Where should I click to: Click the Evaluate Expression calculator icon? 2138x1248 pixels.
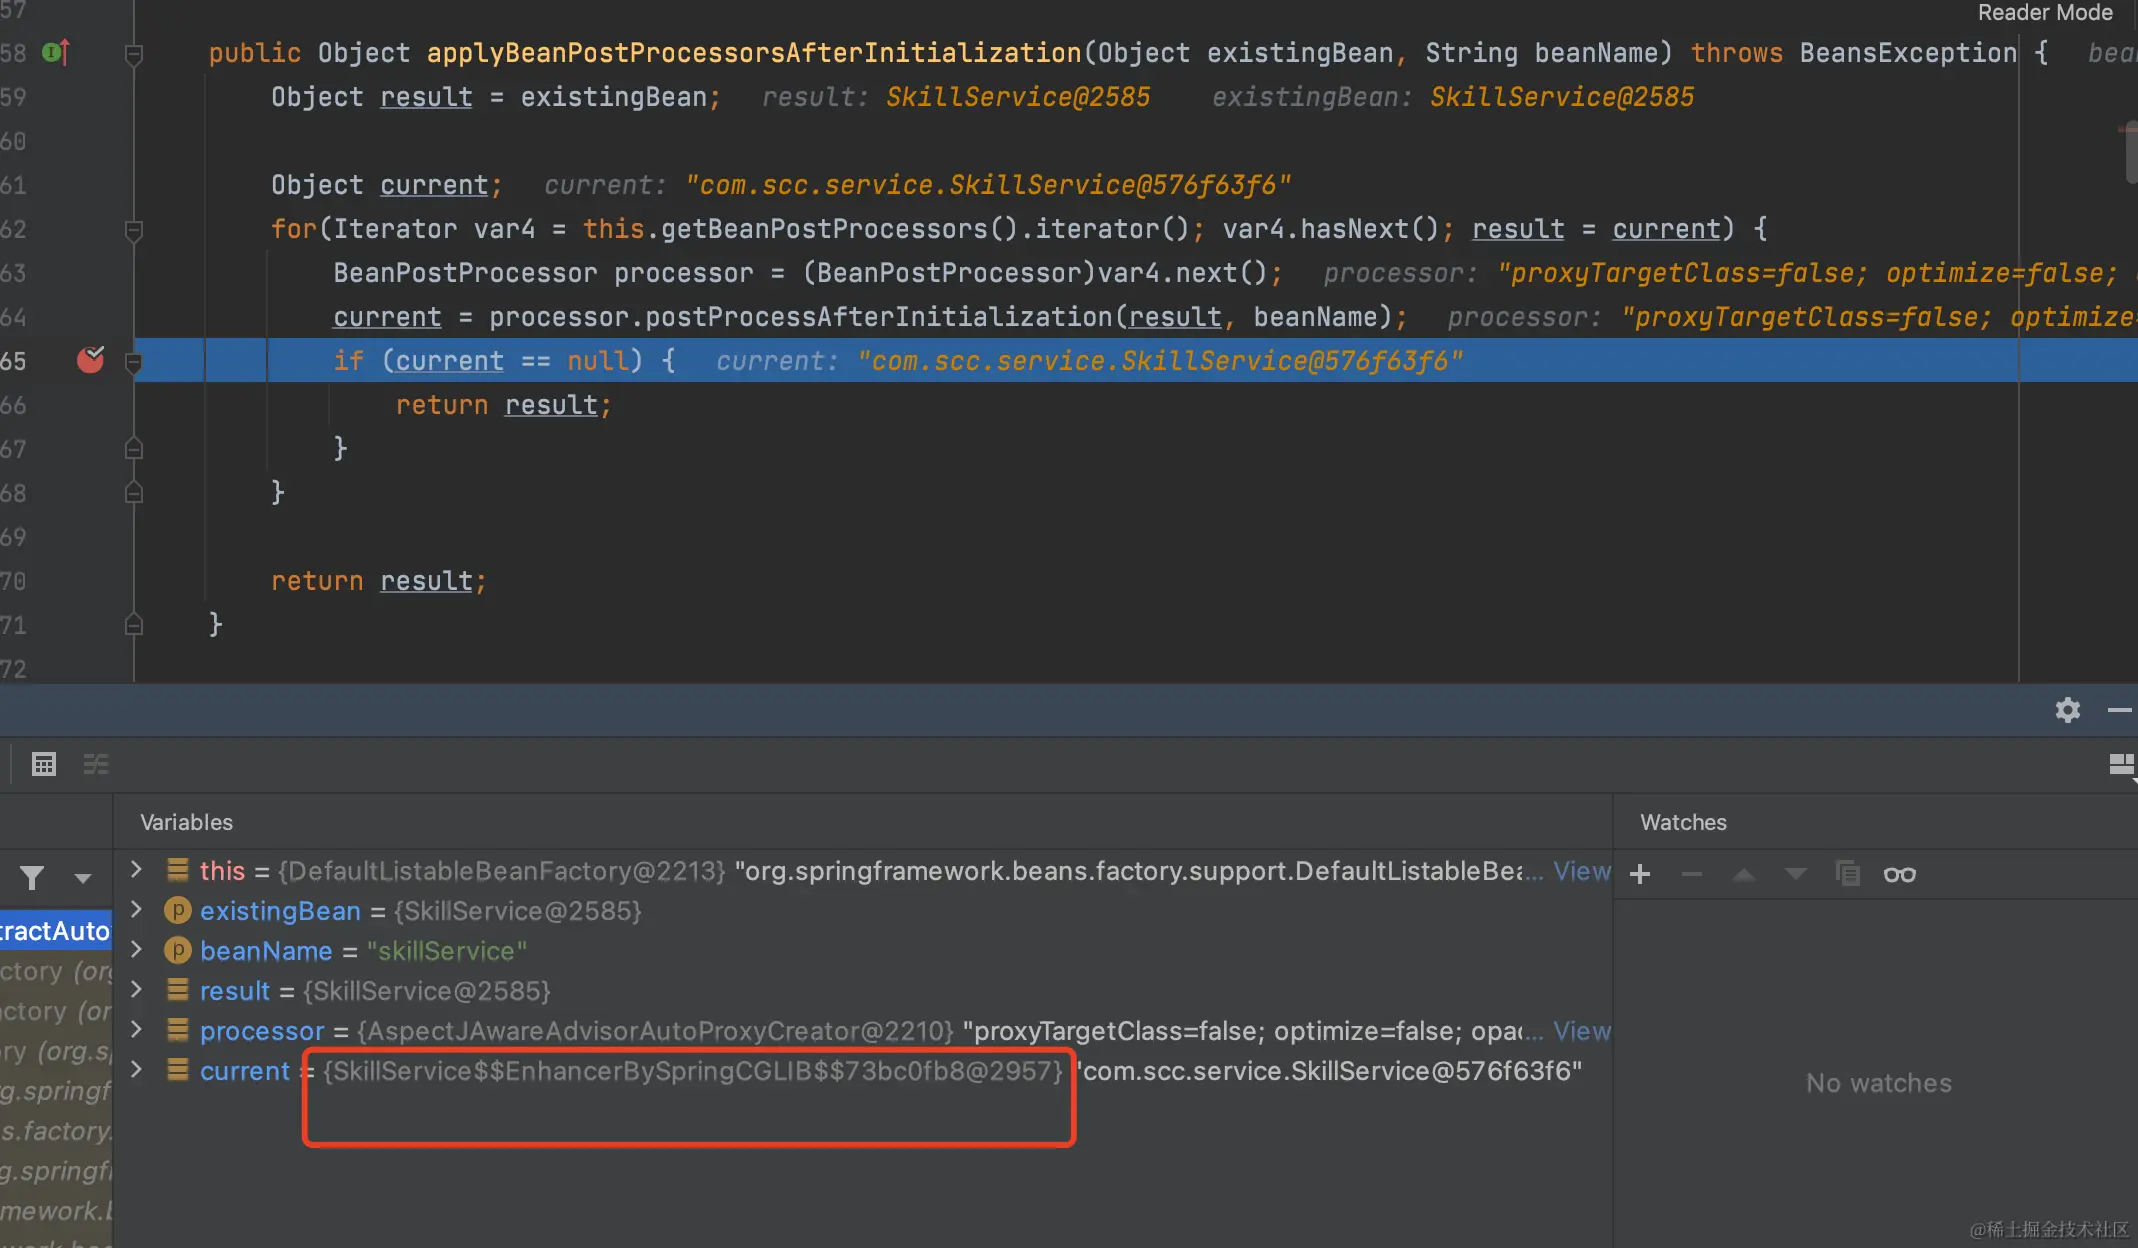pyautogui.click(x=44, y=764)
